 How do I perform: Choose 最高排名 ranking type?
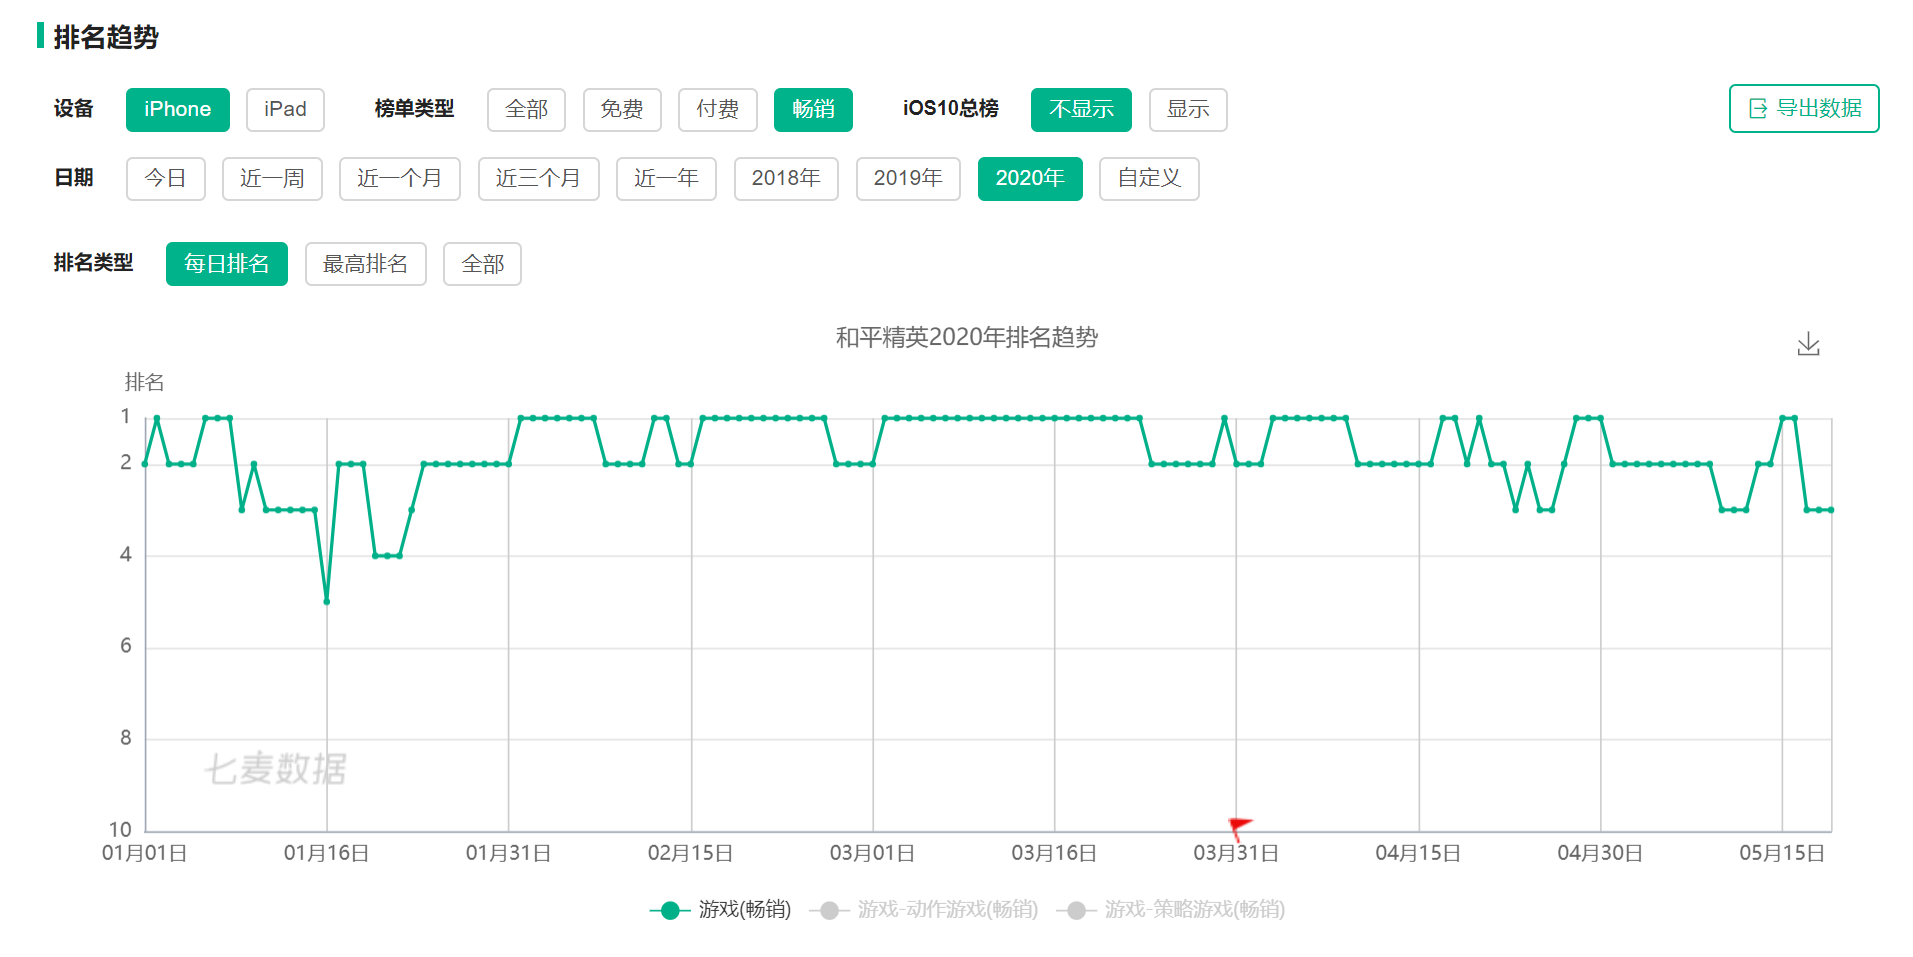(x=365, y=264)
